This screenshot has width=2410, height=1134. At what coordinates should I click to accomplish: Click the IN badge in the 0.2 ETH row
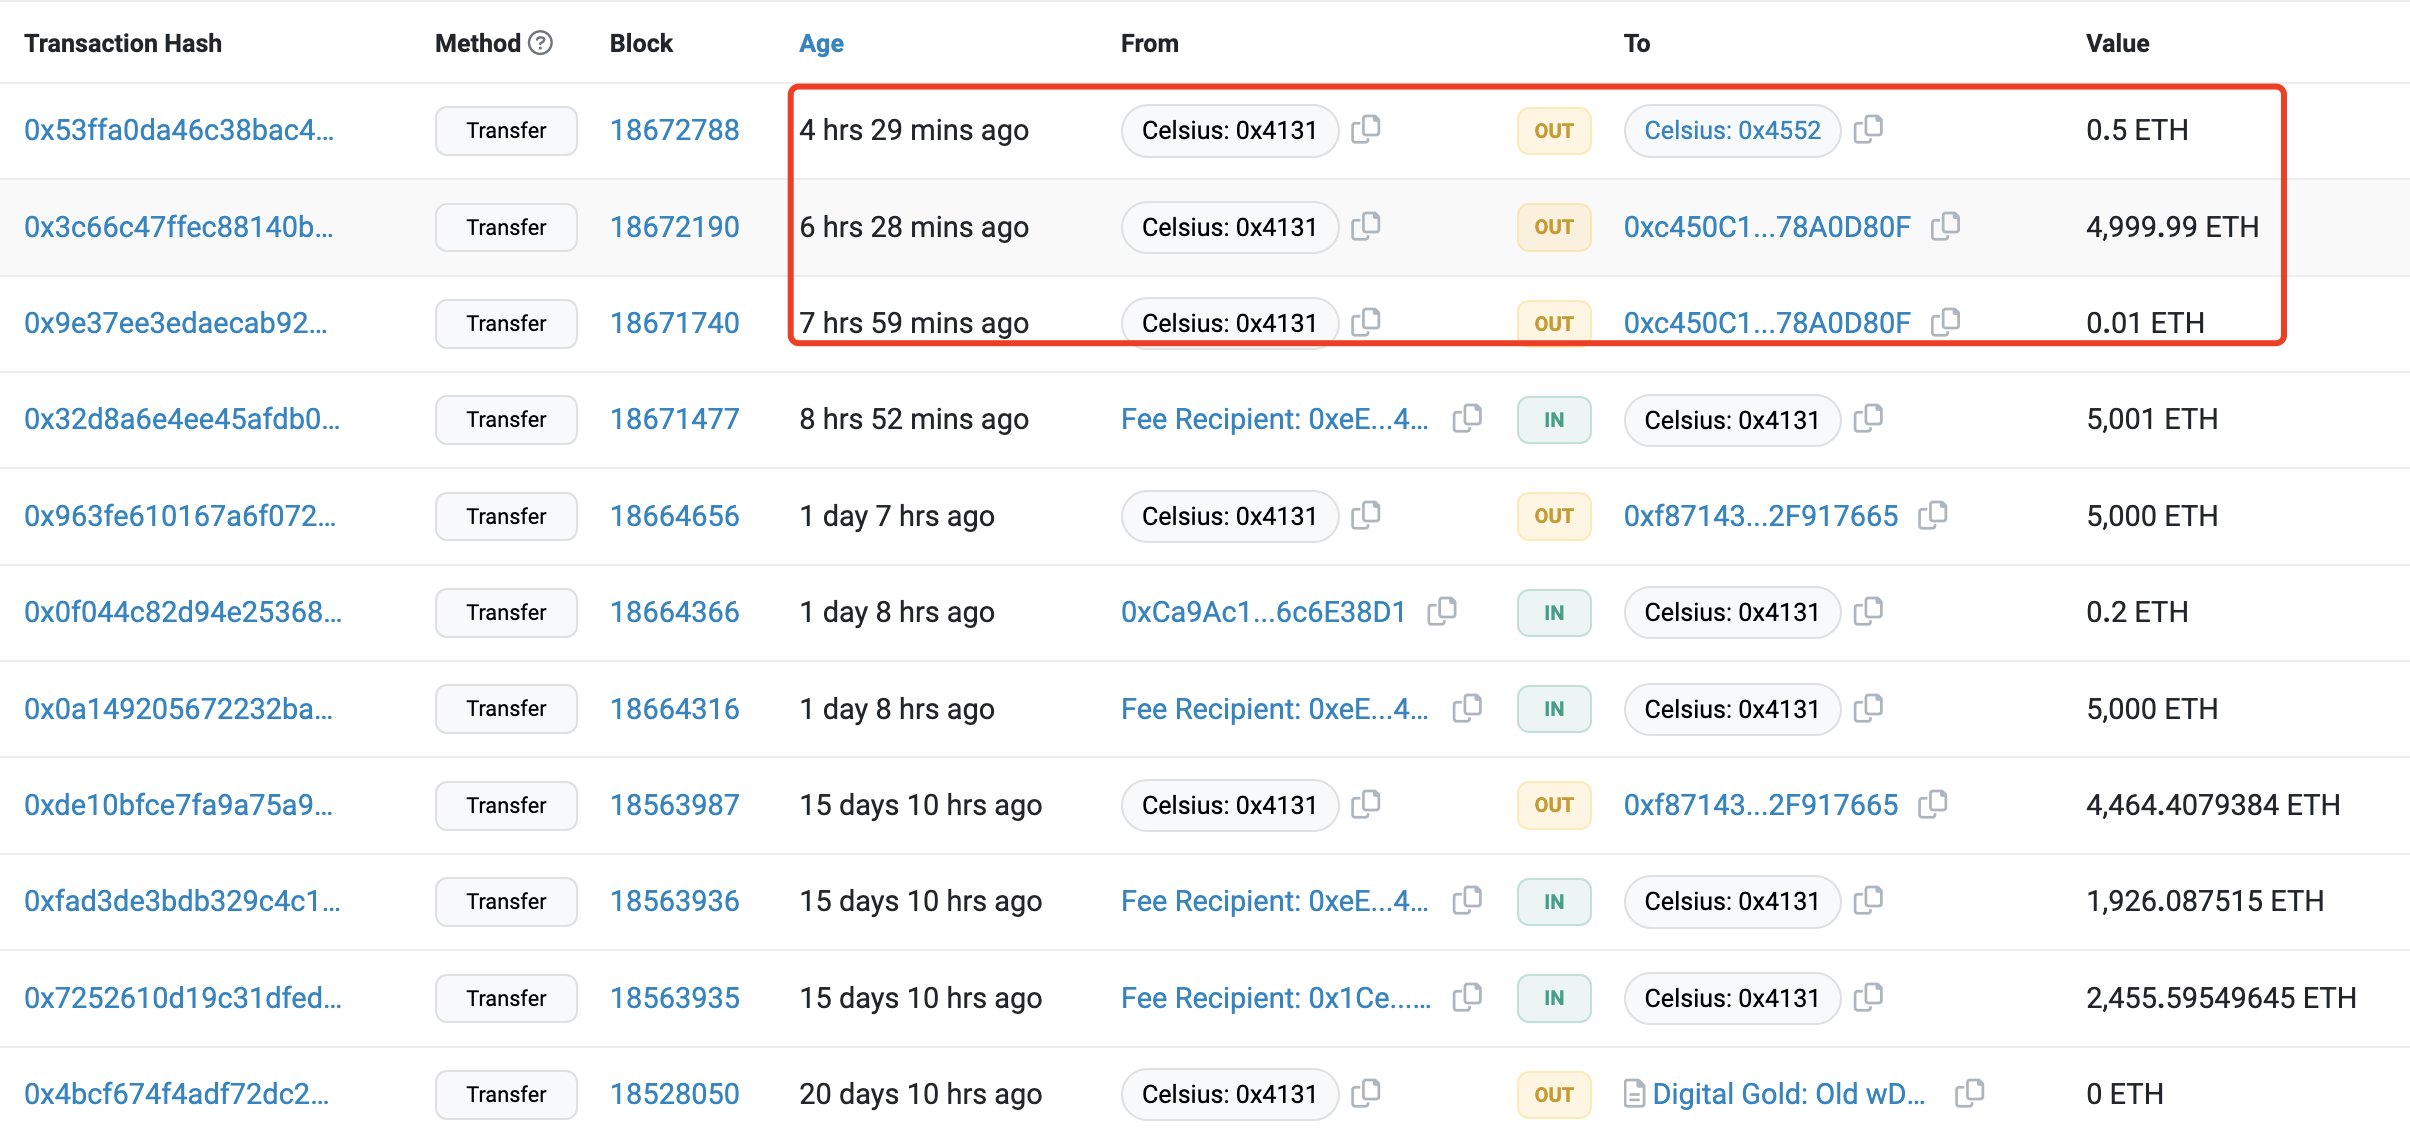coord(1554,613)
